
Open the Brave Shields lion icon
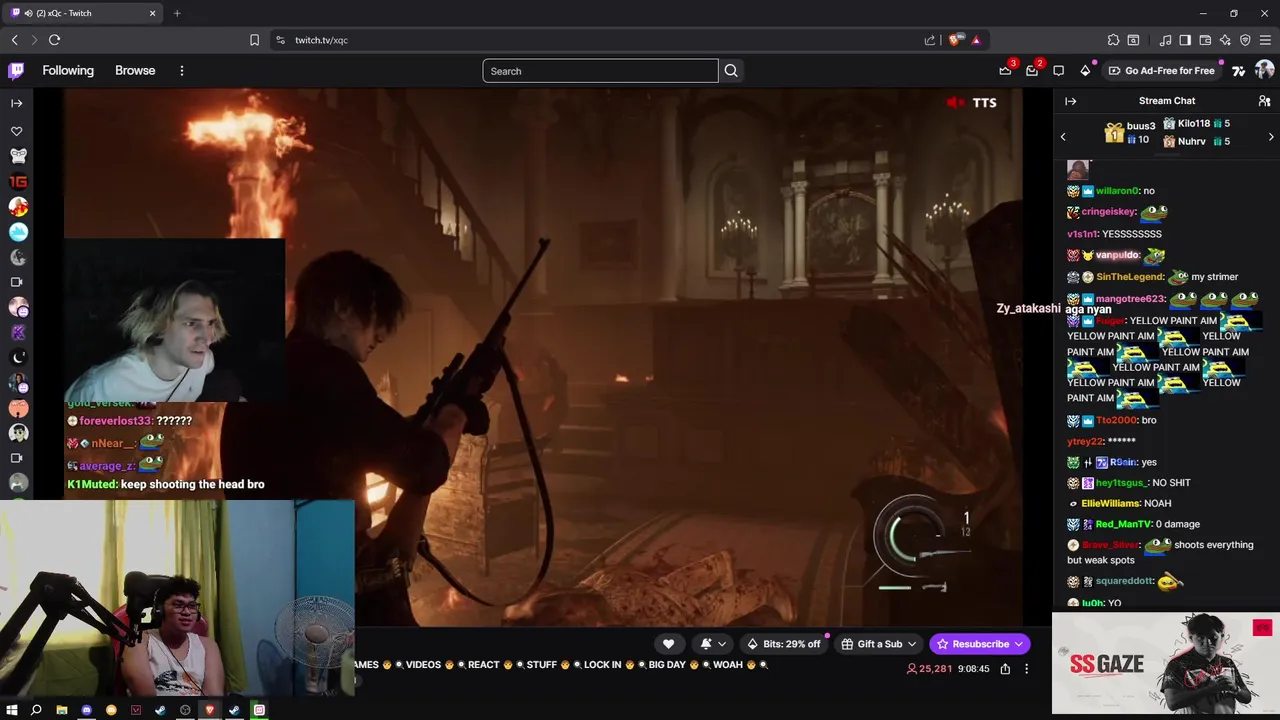pos(955,40)
